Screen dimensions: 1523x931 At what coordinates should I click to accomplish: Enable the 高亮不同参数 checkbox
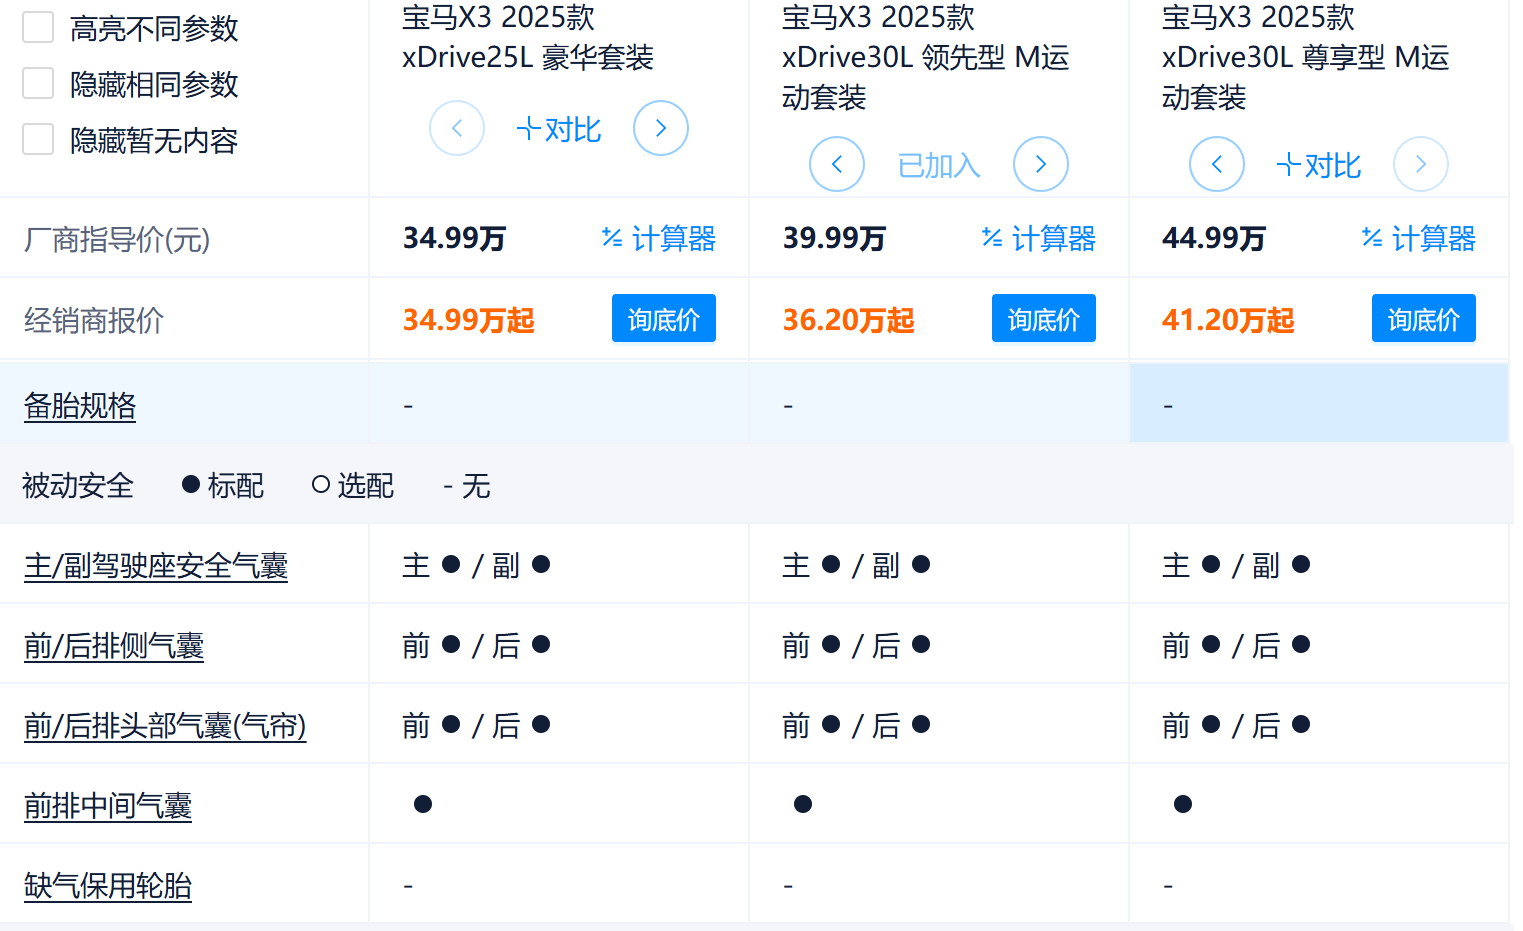point(38,27)
